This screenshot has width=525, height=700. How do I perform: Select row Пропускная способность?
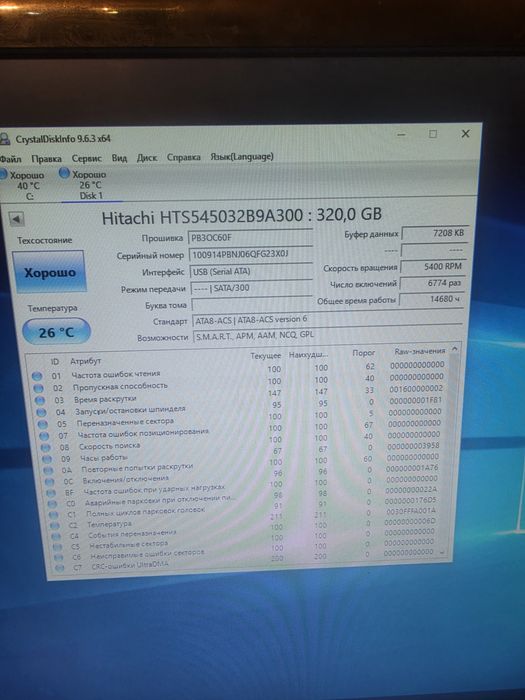coord(239,384)
